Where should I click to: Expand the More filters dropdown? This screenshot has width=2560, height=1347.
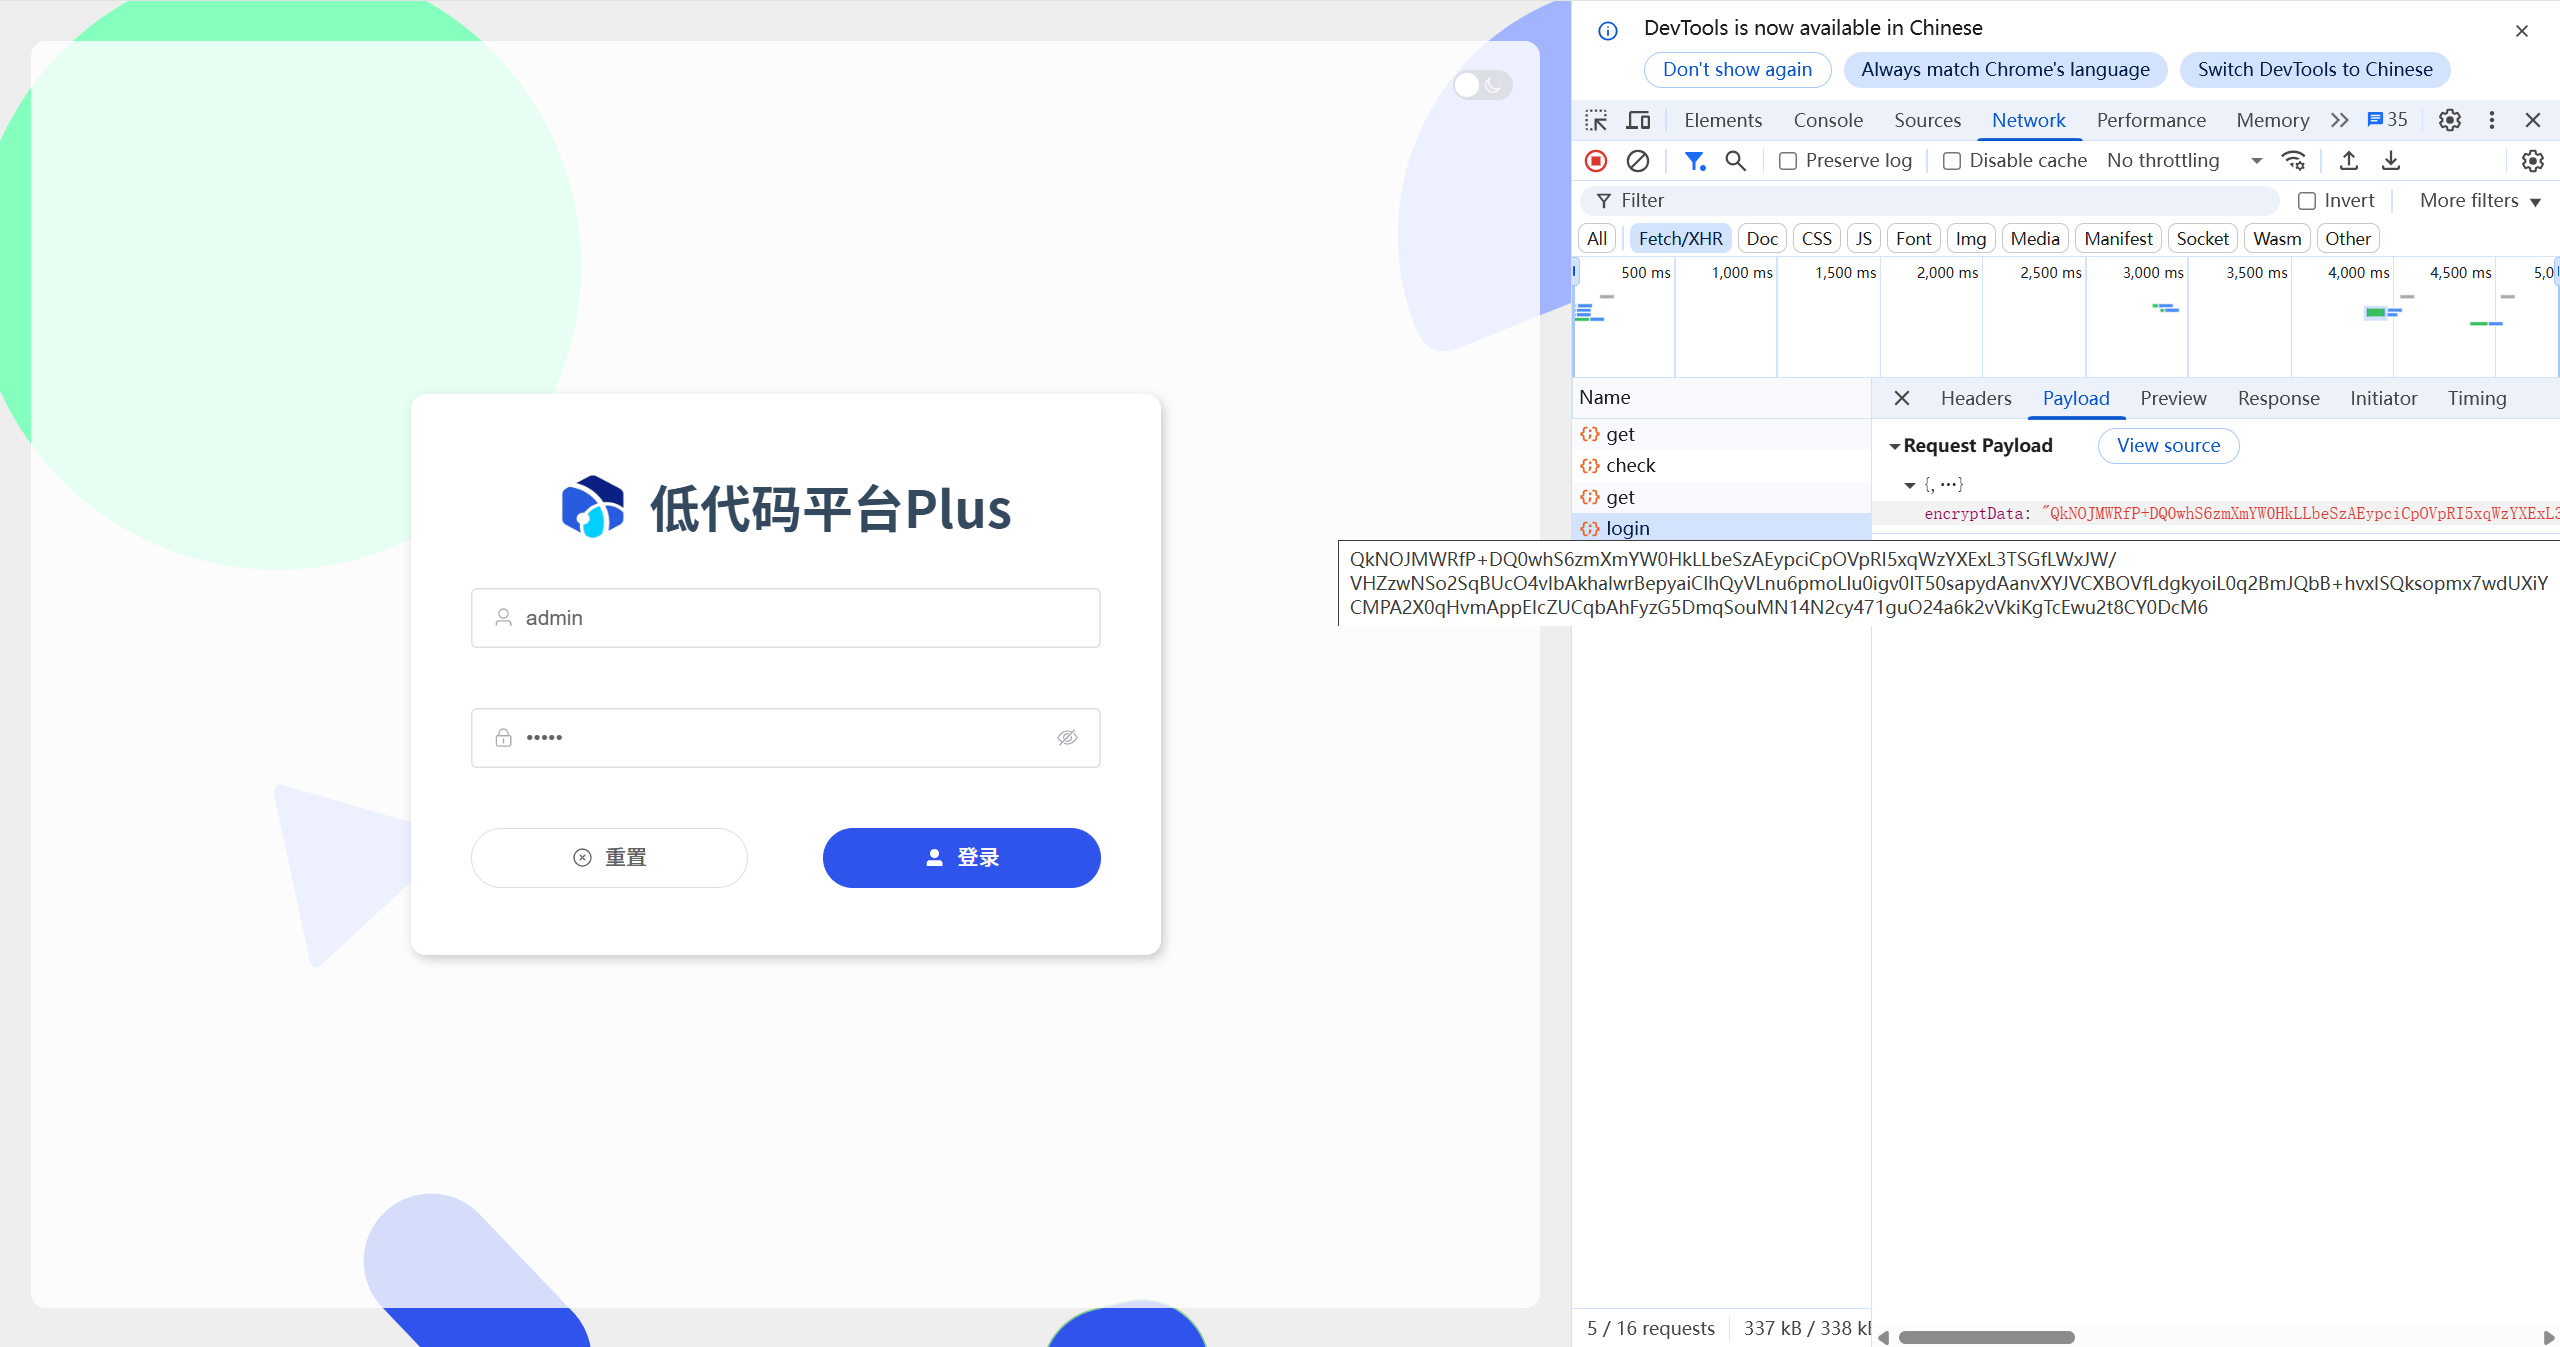(2479, 201)
